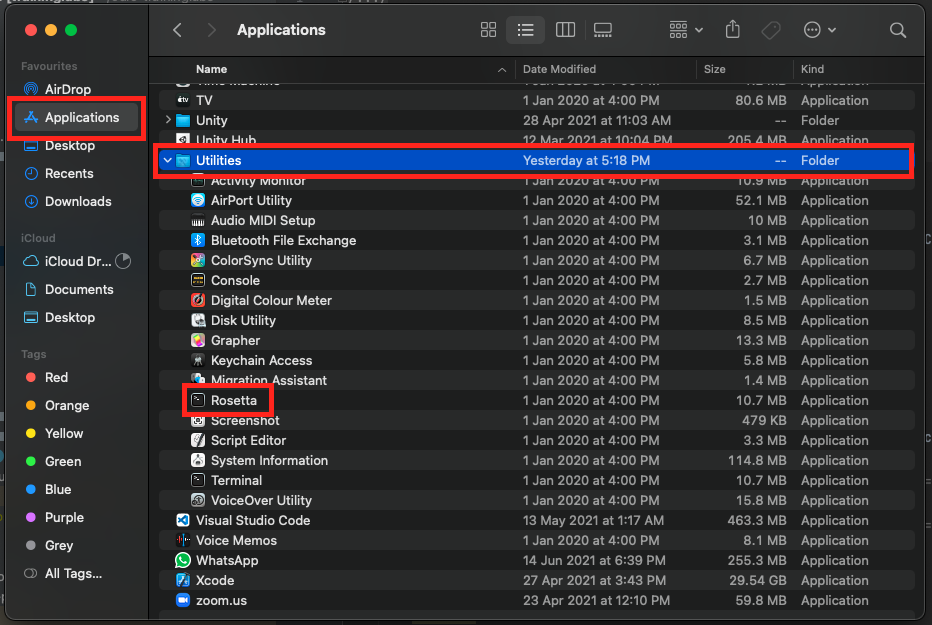Select the Console app icon
The height and width of the screenshot is (625, 932).
tap(198, 280)
